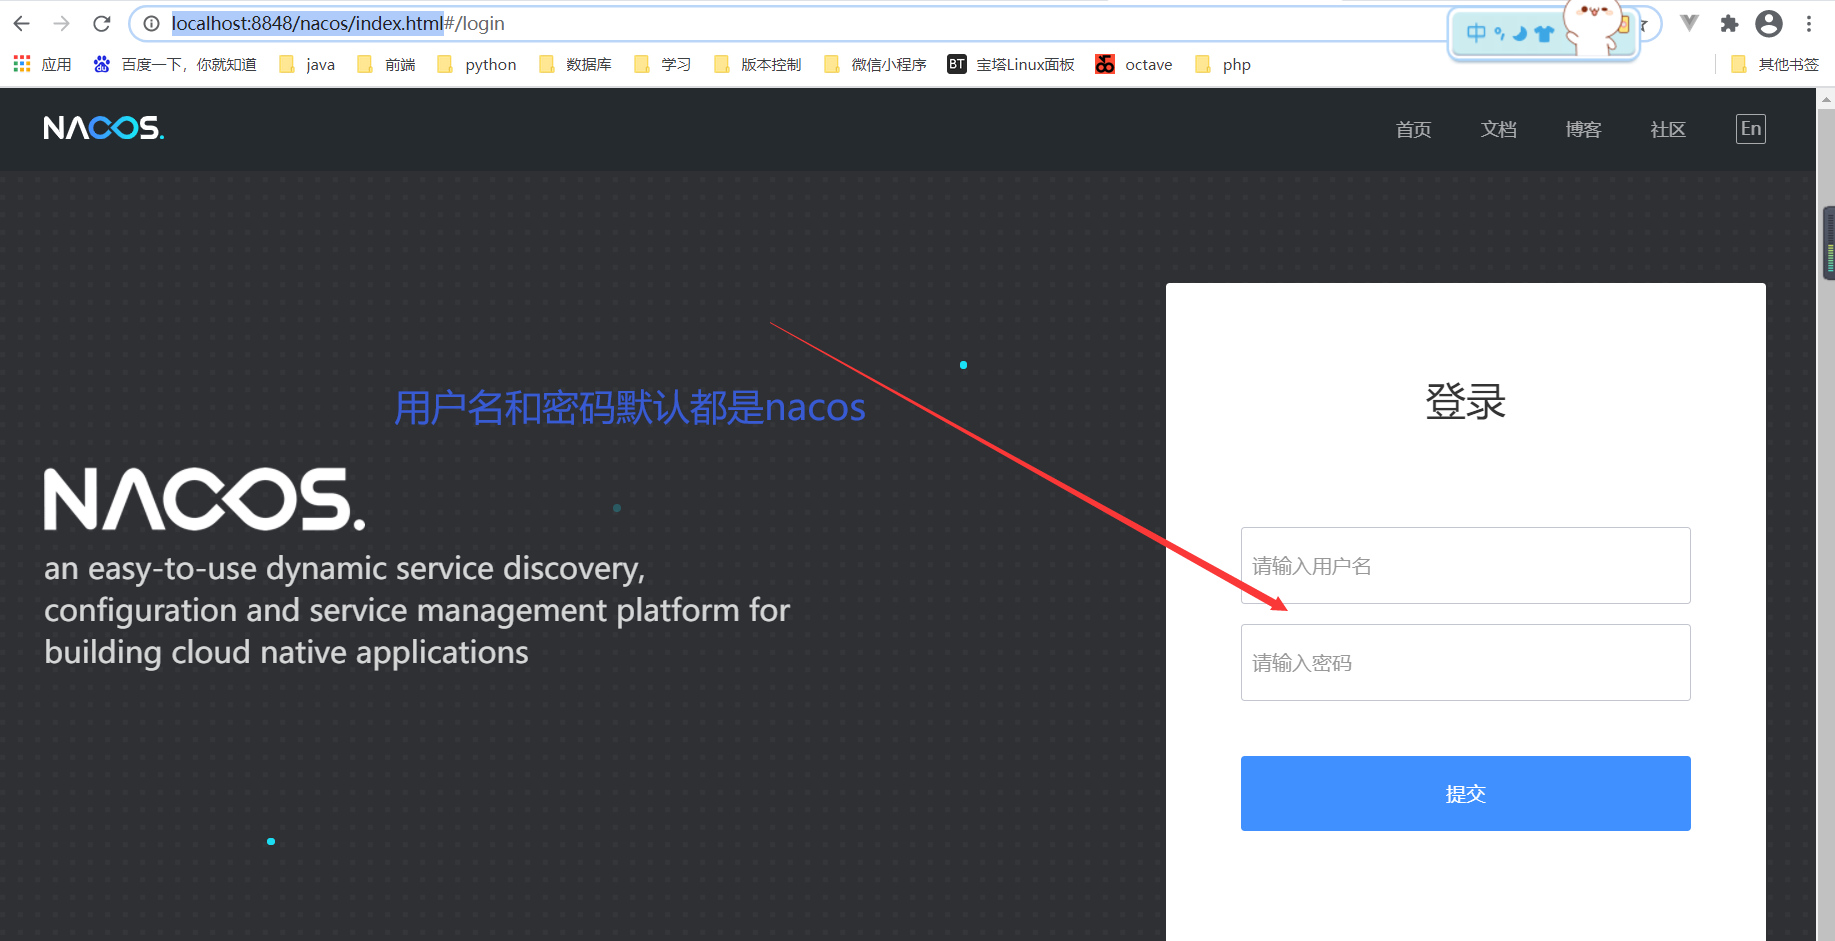Focus the 请输入密码 password field
Image resolution: width=1835 pixels, height=941 pixels.
(1465, 662)
